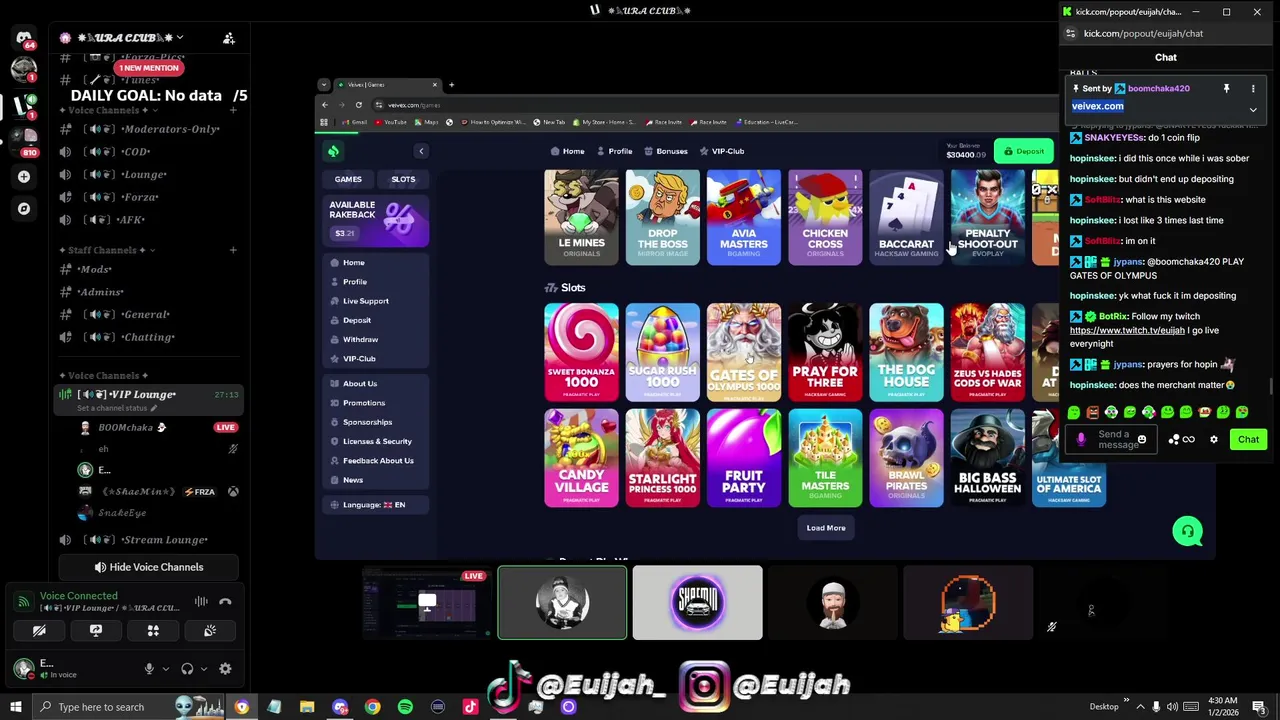
Task: Open Withdraw in casino sidebar
Action: 360,339
